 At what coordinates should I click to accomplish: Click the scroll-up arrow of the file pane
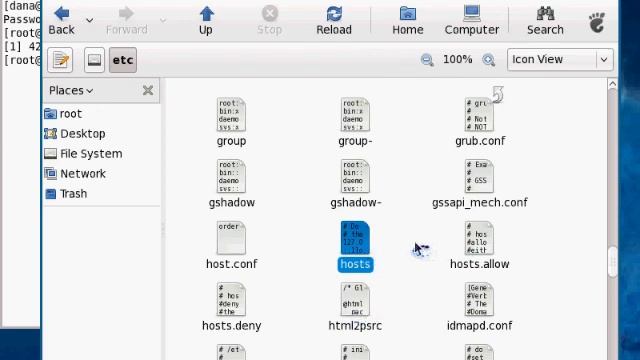click(x=612, y=84)
